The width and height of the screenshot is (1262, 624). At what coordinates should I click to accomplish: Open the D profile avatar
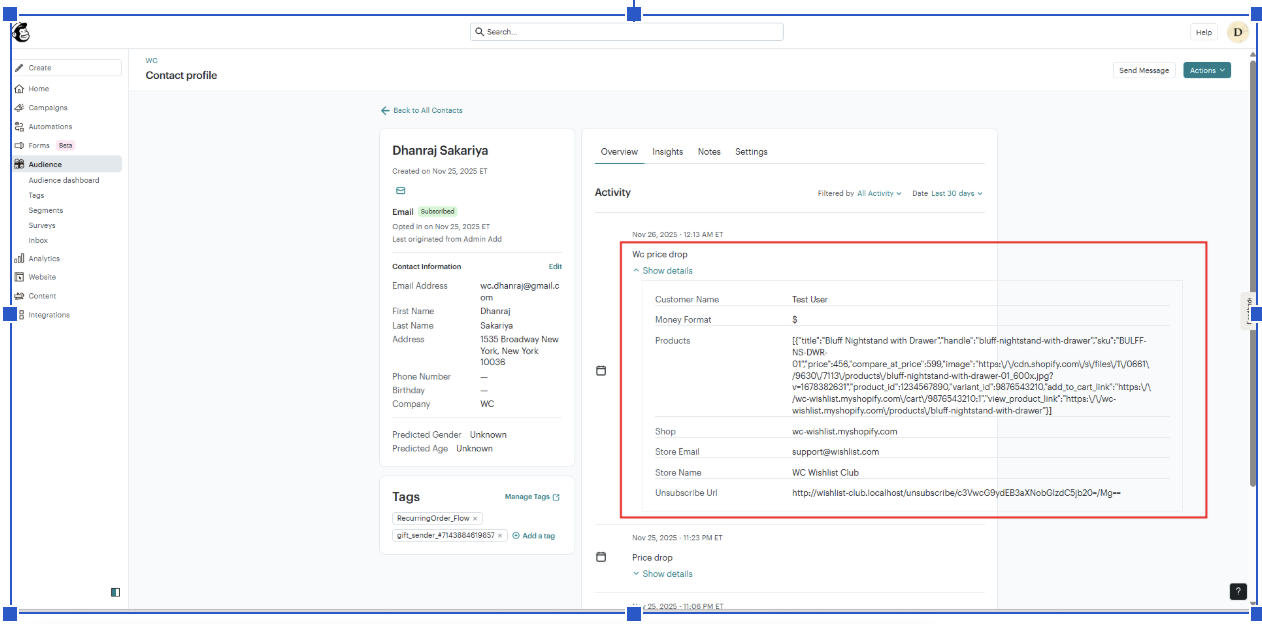(1238, 32)
